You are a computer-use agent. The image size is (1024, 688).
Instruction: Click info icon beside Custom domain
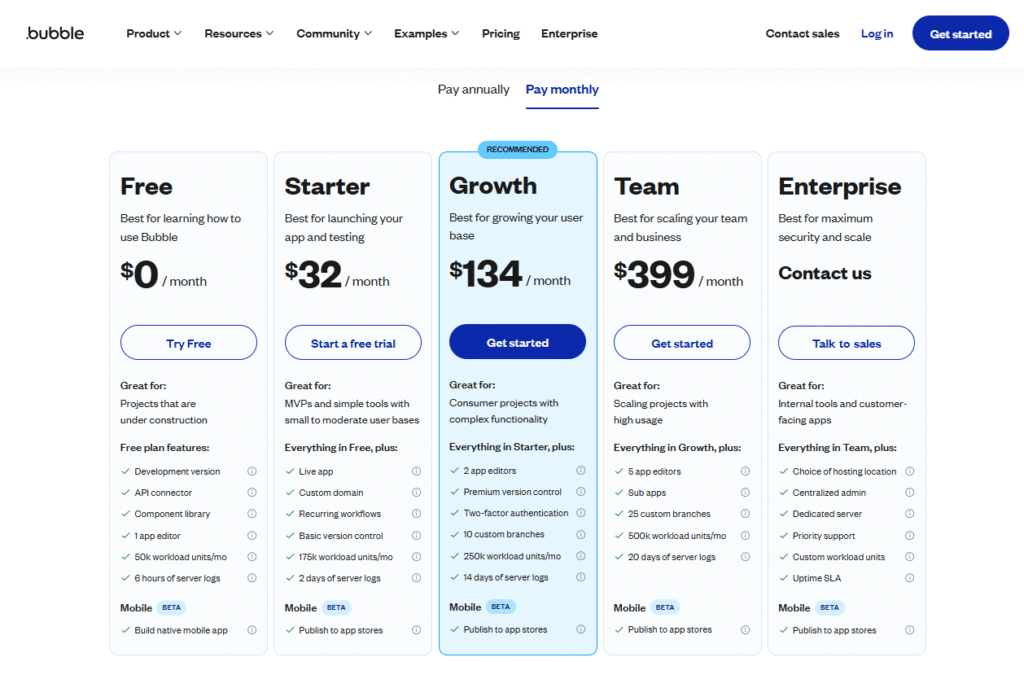(x=416, y=493)
